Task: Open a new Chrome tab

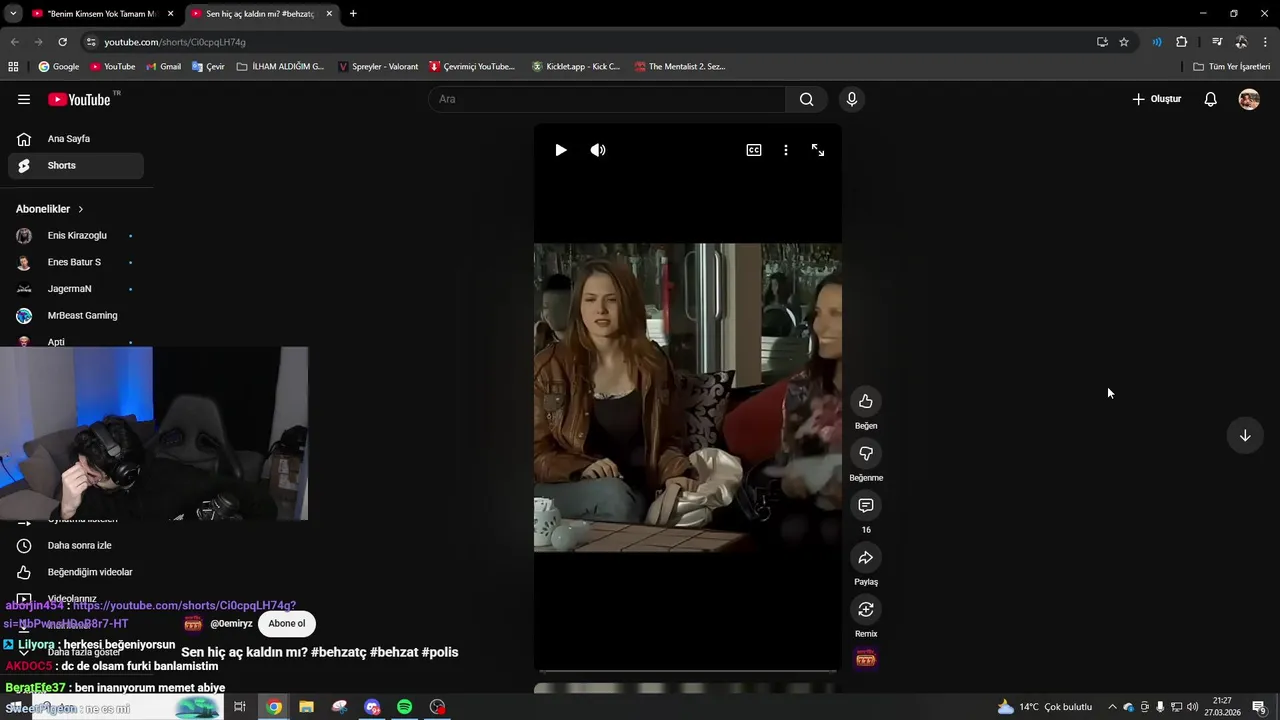Action: [353, 14]
